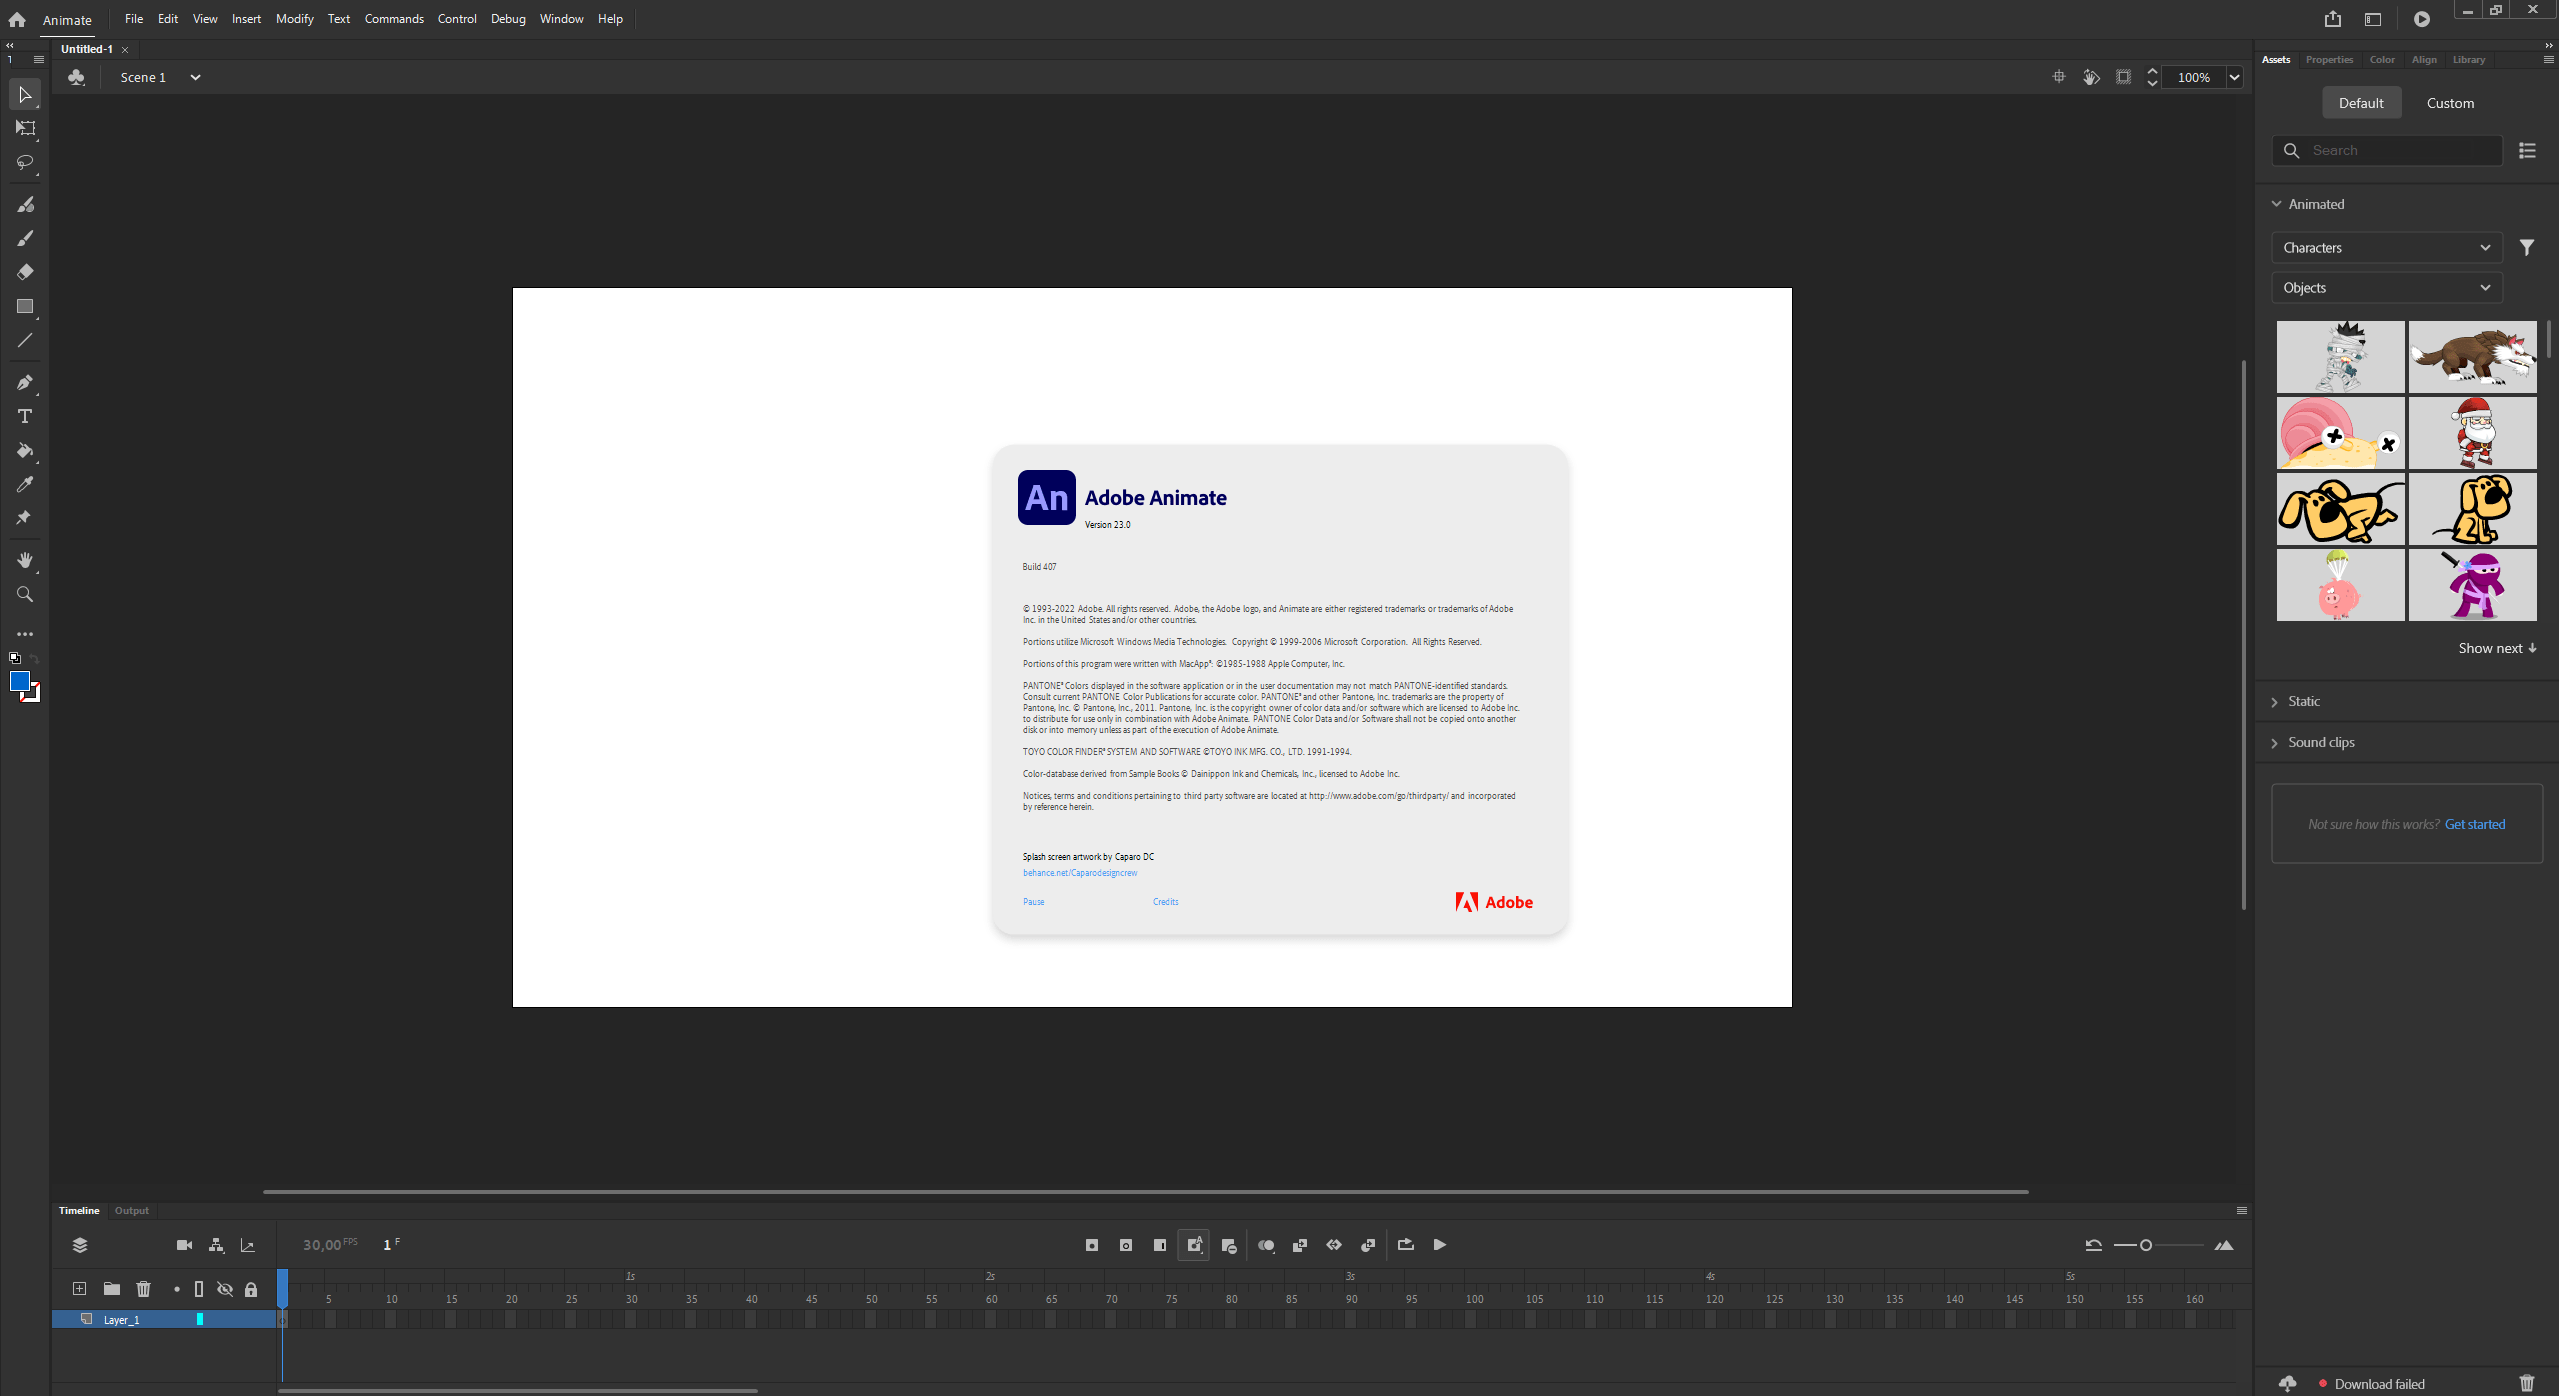
Task: Click the blue fill color swatch
Action: click(19, 681)
